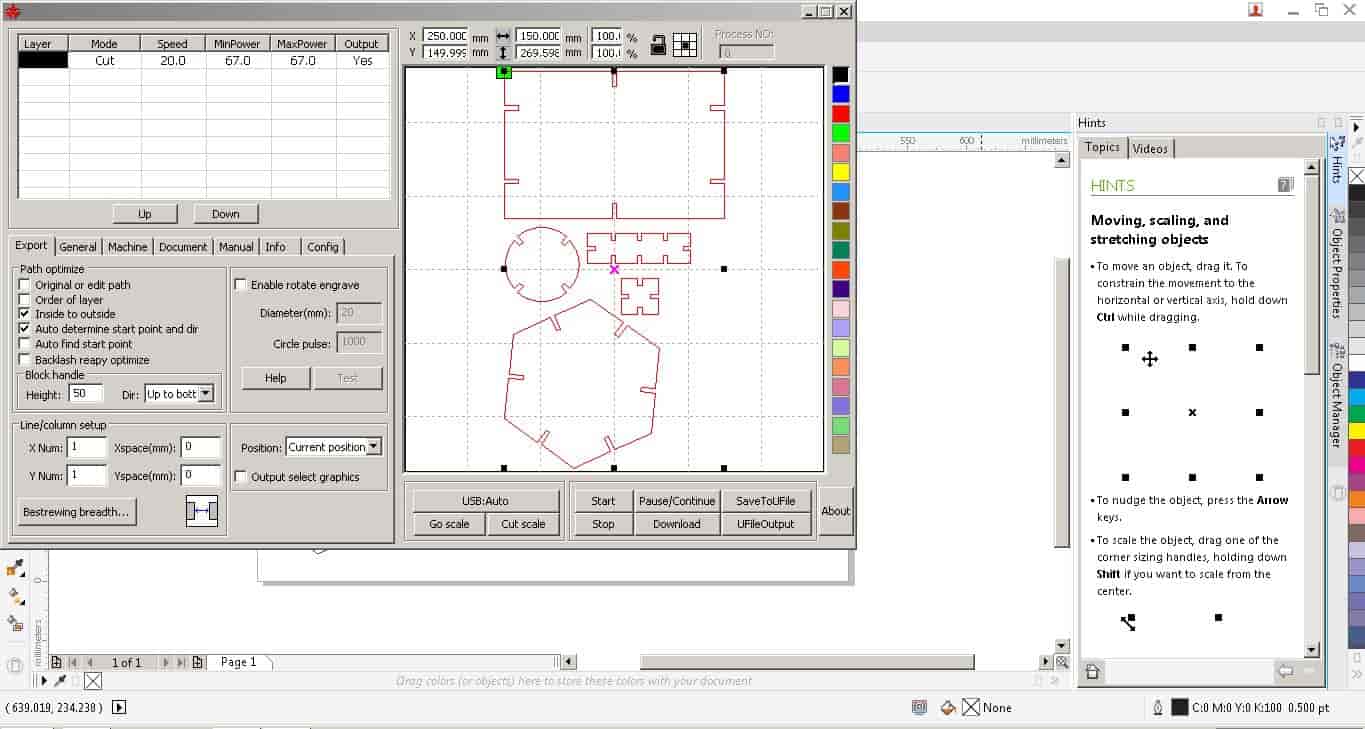1365x729 pixels.
Task: Click the no-color X box in document palette
Action: coord(93,681)
